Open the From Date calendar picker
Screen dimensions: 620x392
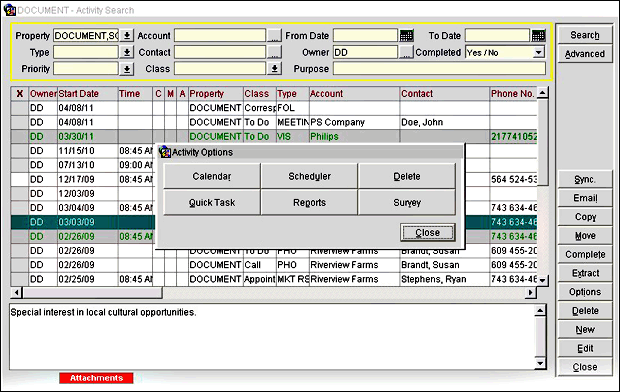[406, 36]
